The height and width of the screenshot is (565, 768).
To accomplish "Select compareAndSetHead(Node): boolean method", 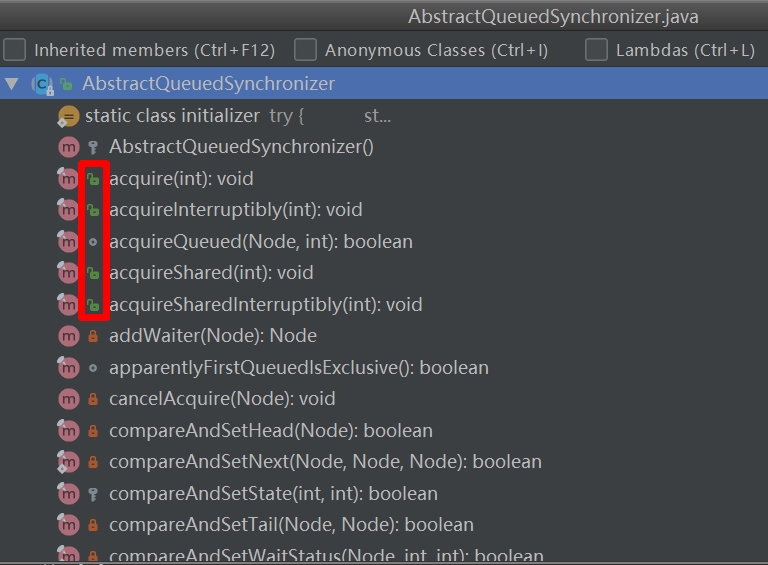I will click(x=270, y=431).
